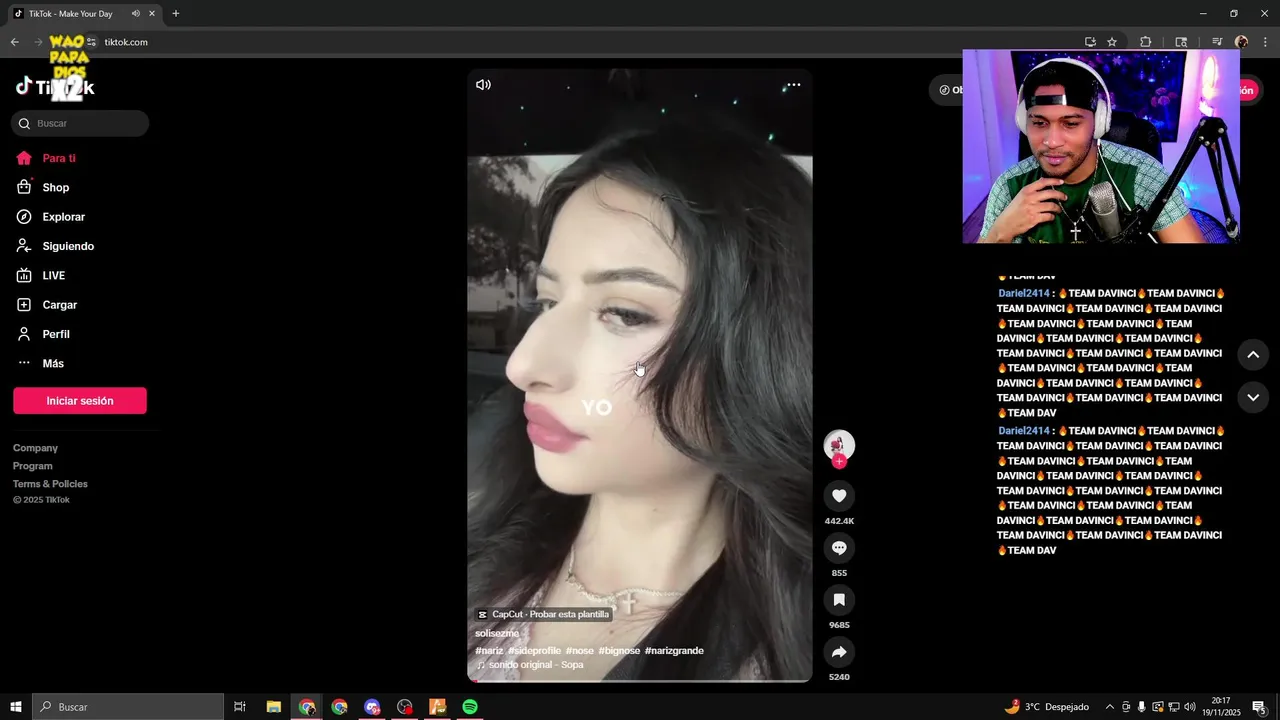Open the solisezme username link

pos(497,633)
